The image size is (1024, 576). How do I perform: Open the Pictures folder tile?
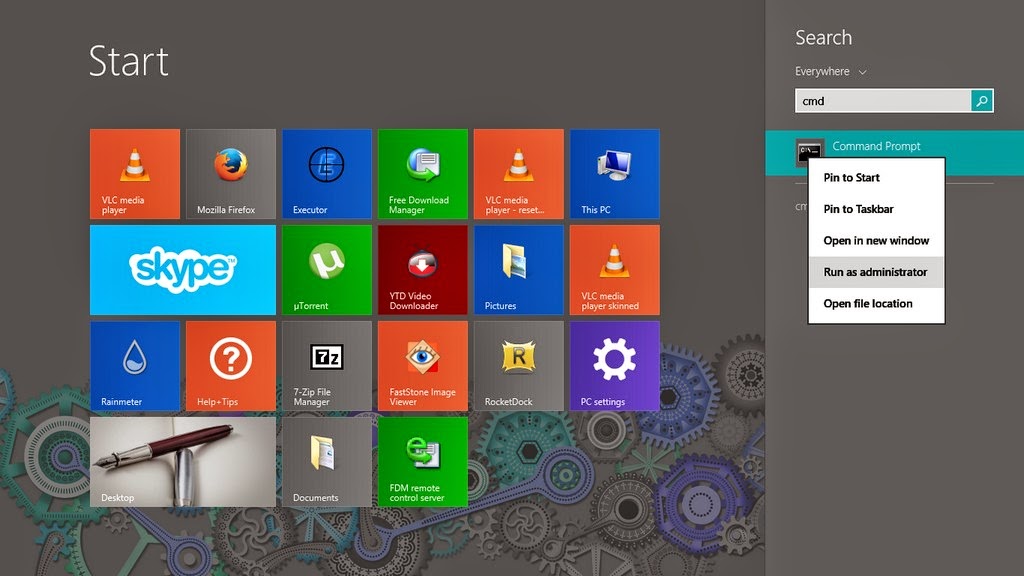pyautogui.click(x=519, y=270)
